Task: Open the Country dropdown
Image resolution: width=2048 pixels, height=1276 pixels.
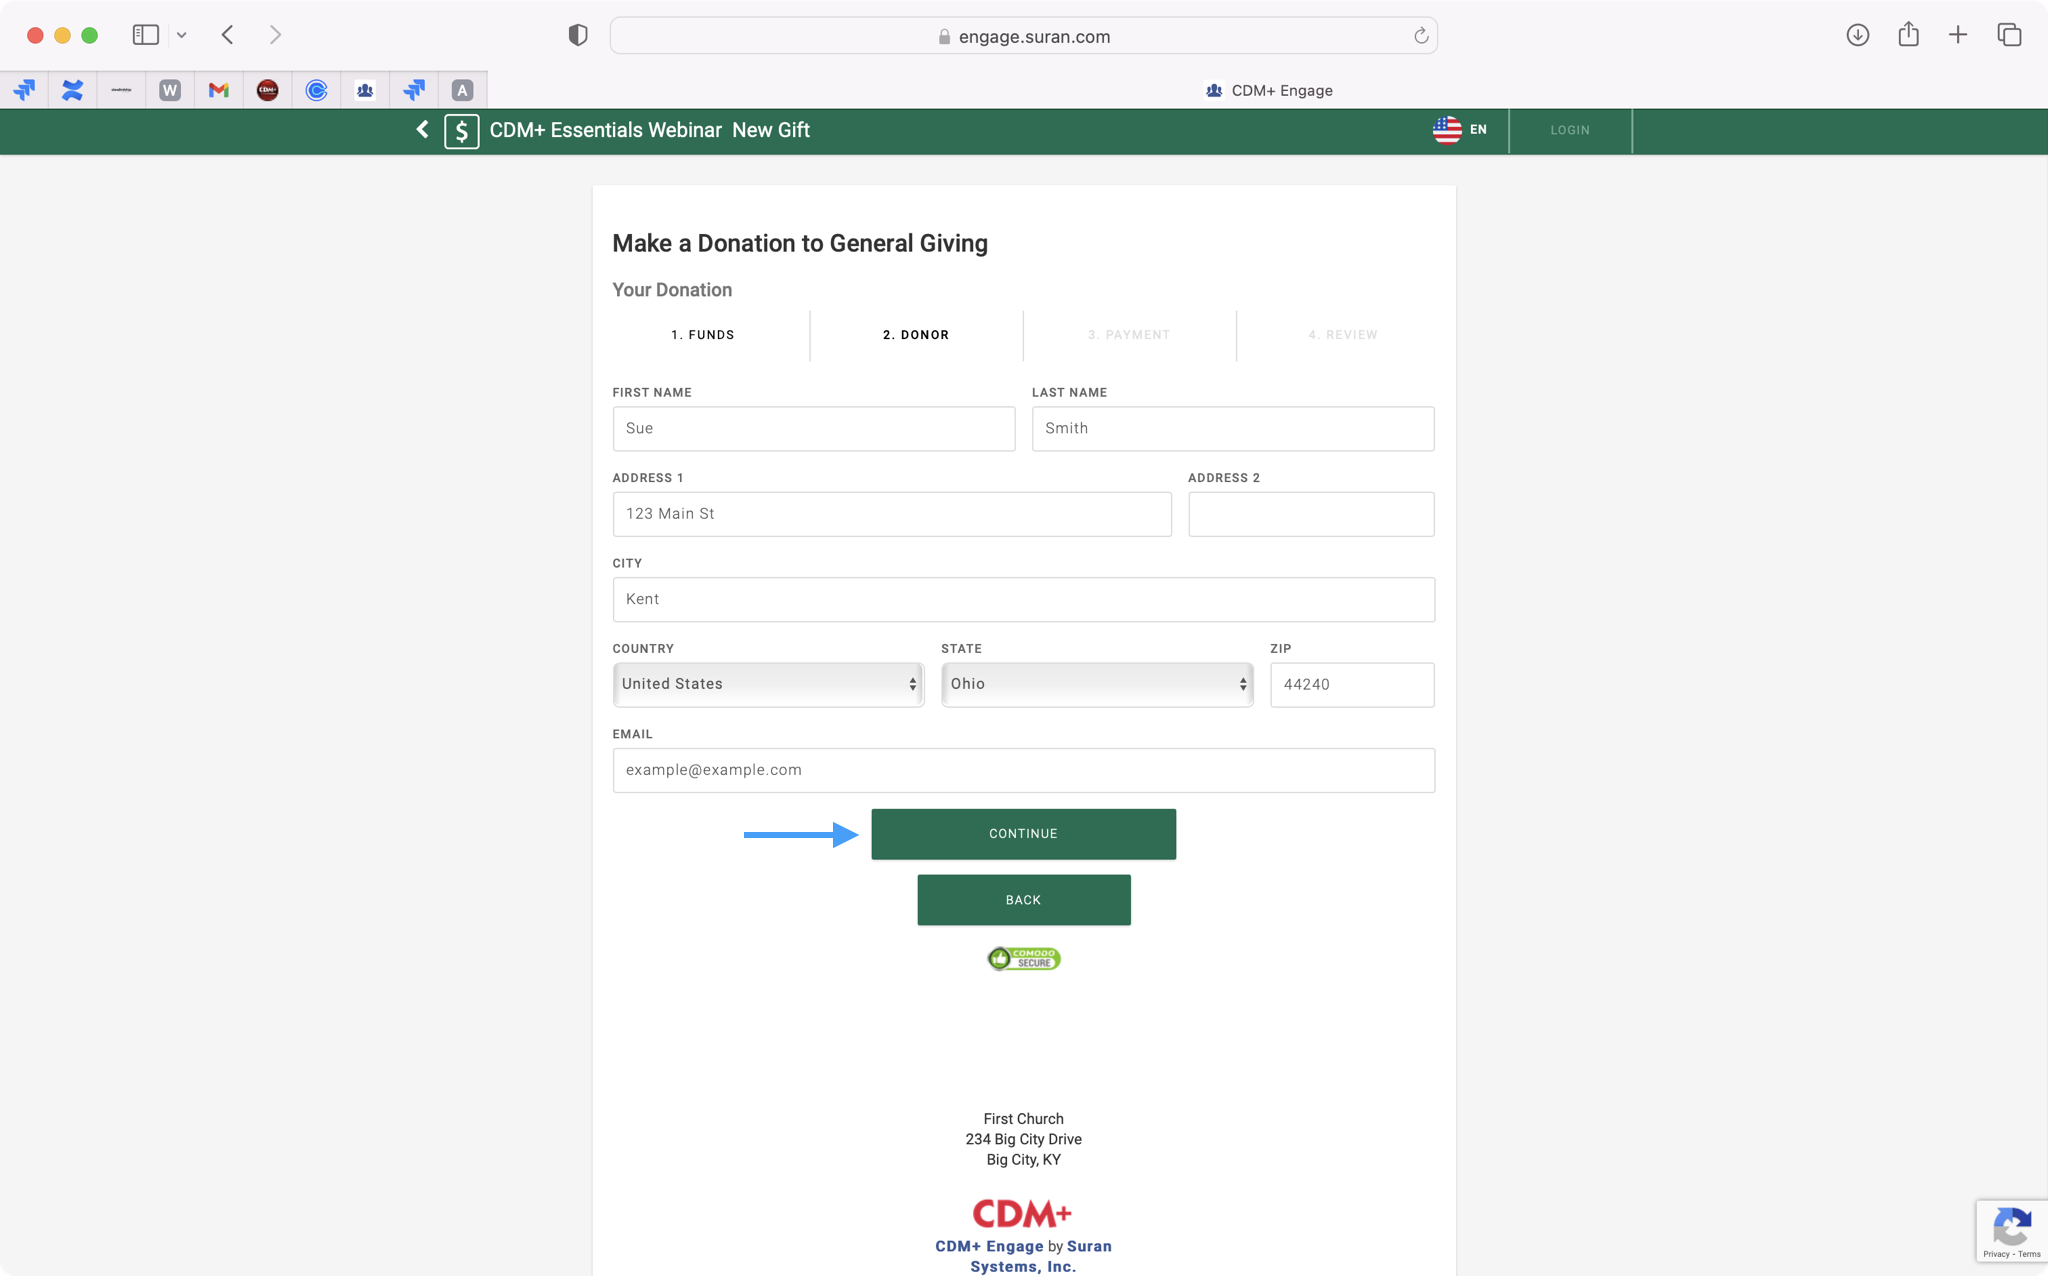Action: (x=767, y=684)
